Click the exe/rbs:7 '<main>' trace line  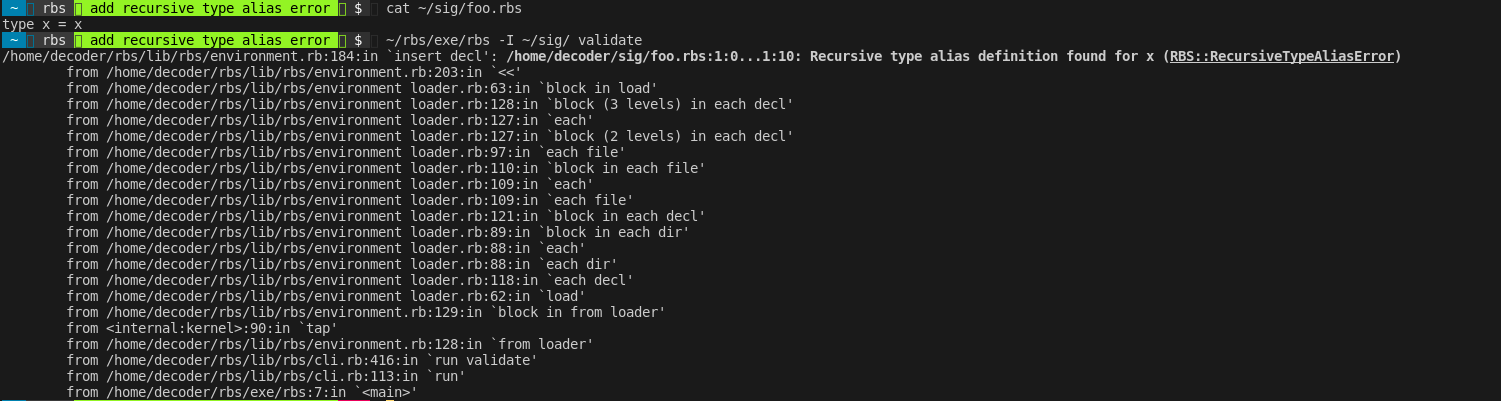point(242,392)
